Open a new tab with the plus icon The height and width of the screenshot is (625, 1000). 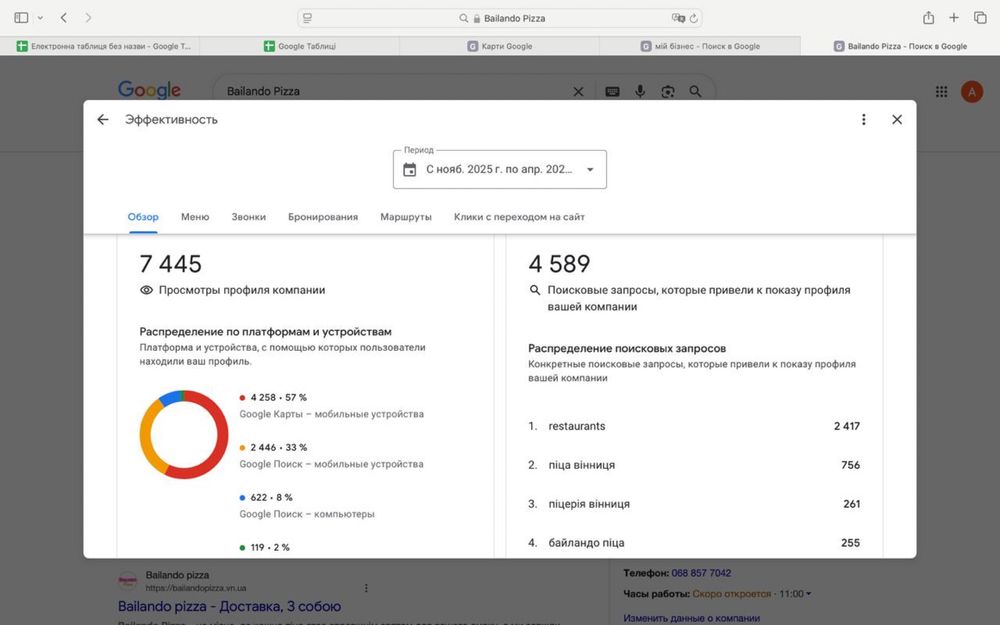953,18
